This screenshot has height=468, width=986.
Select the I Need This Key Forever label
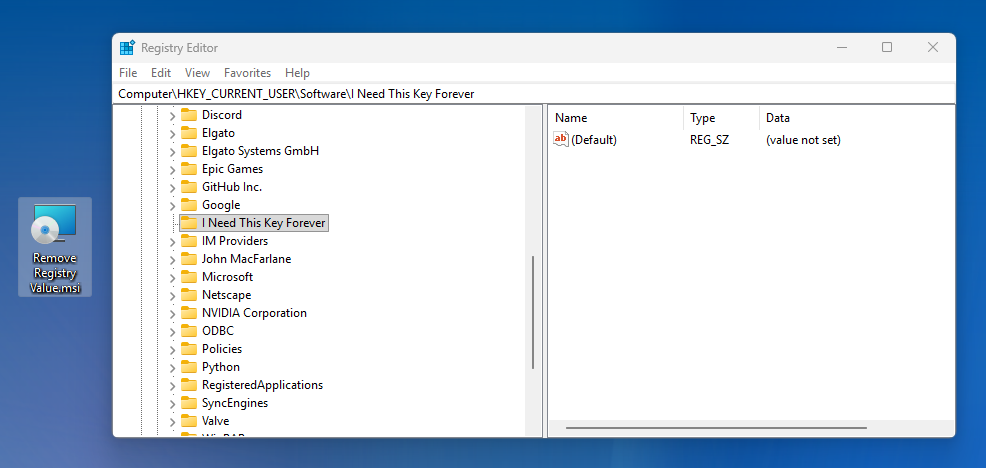coord(263,223)
